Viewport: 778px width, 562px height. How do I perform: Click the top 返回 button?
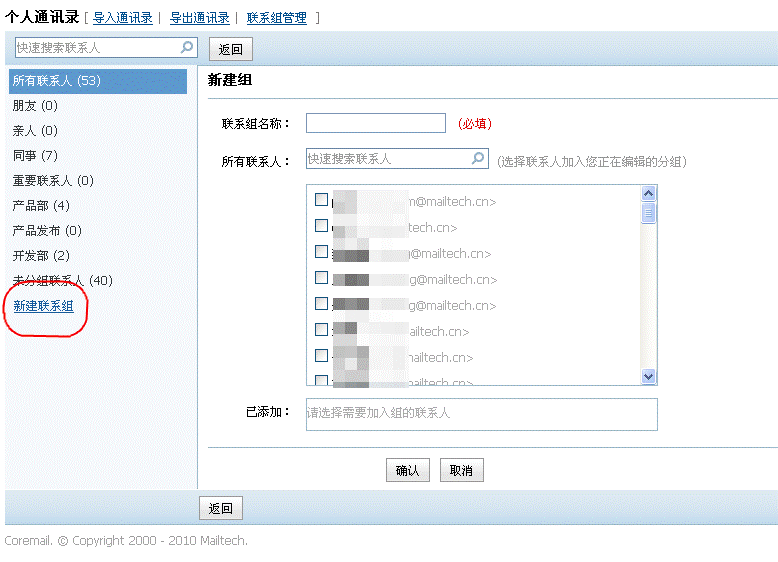click(231, 49)
